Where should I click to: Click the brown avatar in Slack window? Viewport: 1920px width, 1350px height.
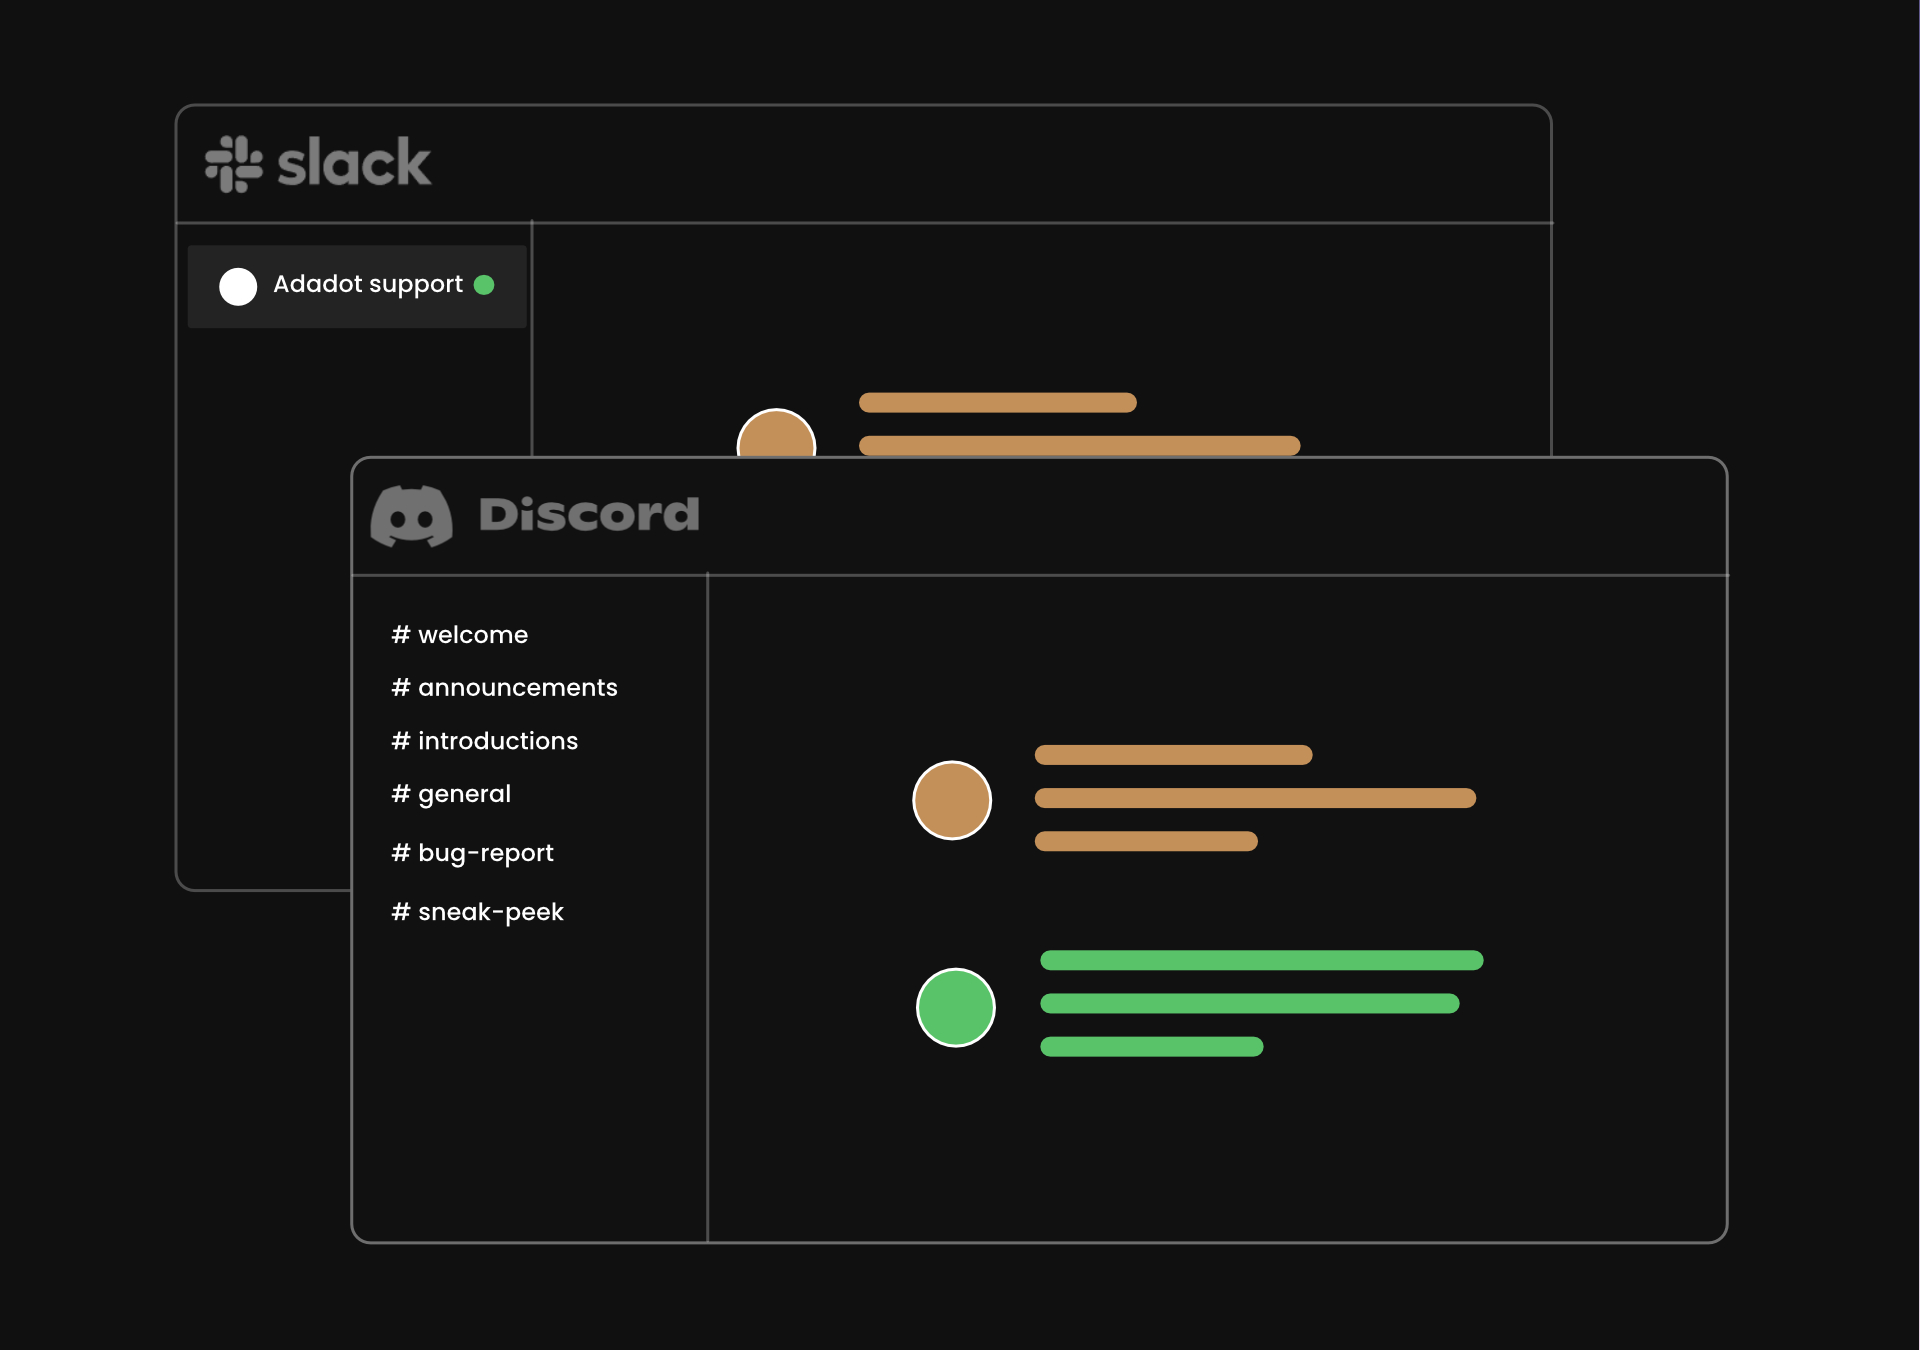click(776, 433)
